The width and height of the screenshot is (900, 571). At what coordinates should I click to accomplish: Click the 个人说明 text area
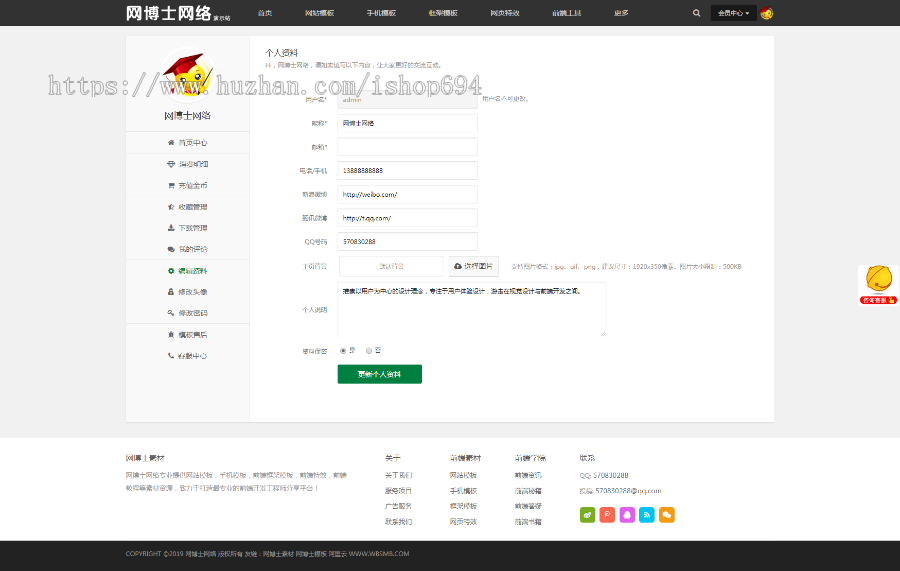point(471,309)
